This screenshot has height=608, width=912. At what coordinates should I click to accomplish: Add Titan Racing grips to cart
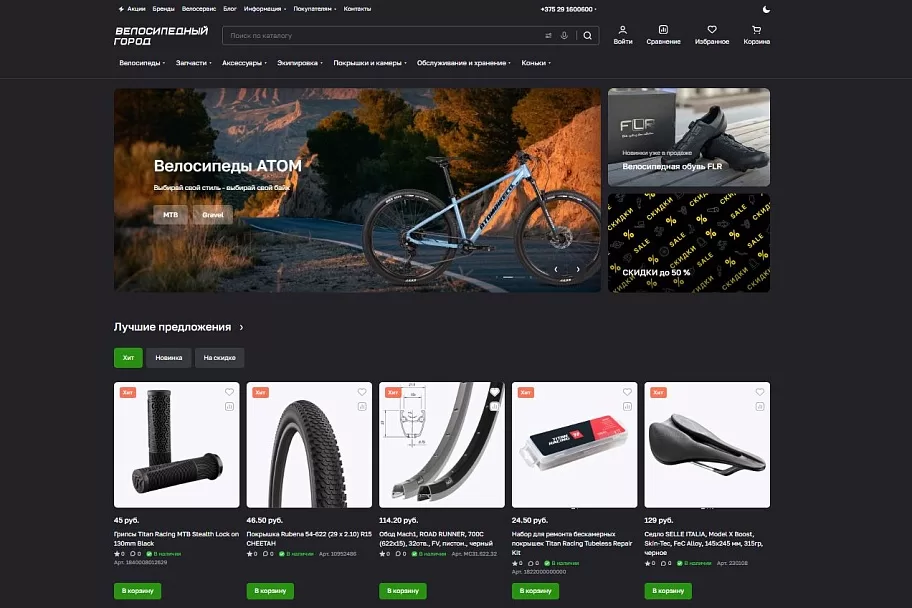click(x=137, y=591)
